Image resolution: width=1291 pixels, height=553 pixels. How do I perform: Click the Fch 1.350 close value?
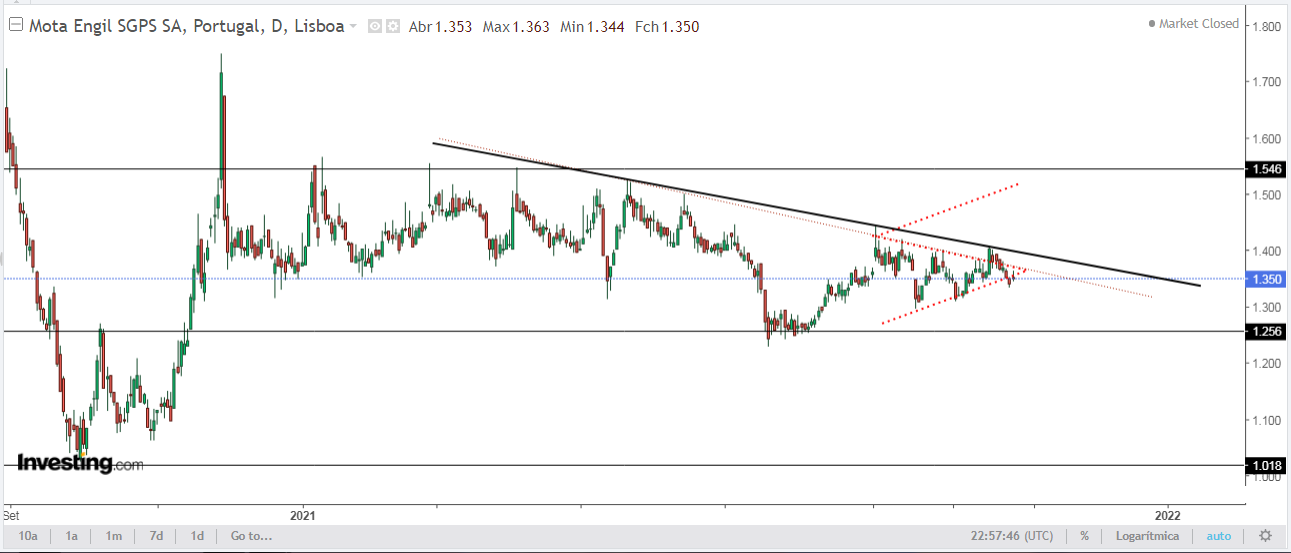point(666,27)
